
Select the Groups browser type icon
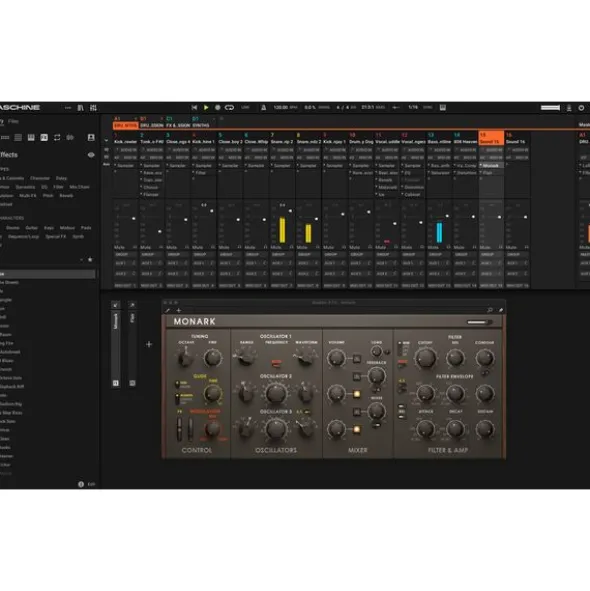[x=18, y=138]
